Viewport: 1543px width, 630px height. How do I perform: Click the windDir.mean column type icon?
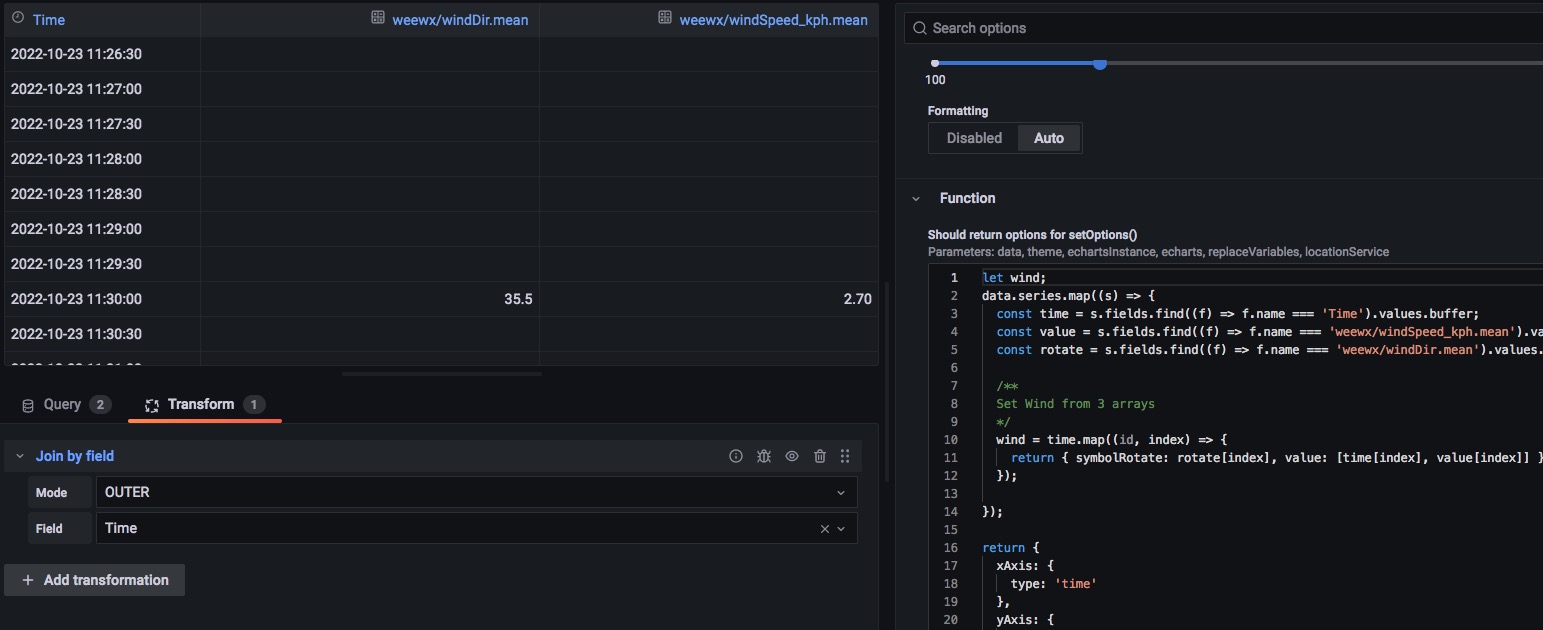point(378,18)
